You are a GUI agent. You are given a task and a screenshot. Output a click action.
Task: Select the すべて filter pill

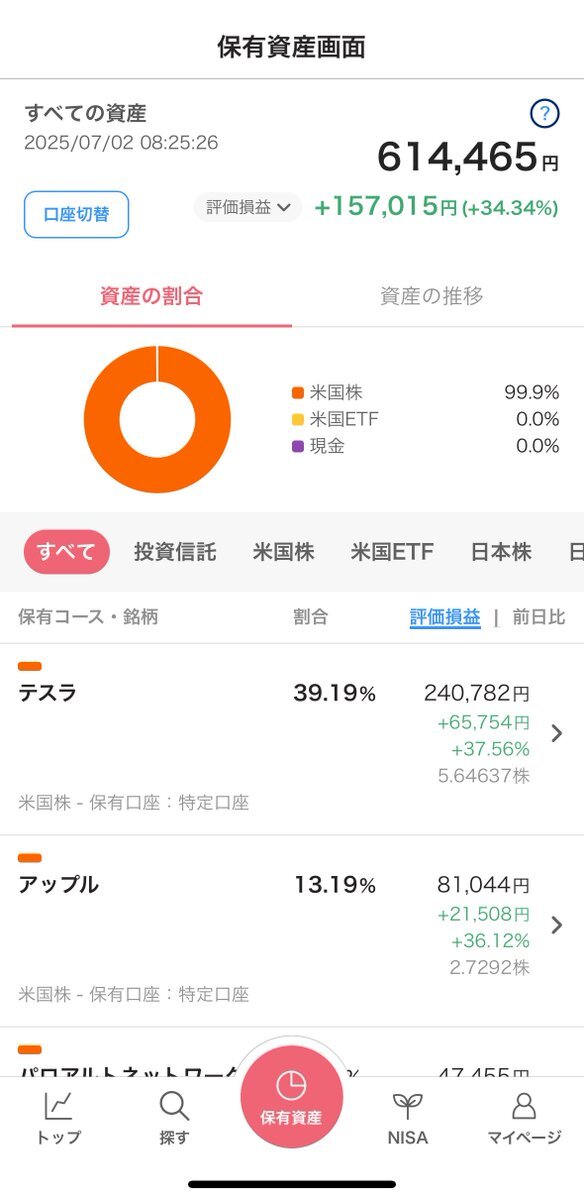(66, 552)
